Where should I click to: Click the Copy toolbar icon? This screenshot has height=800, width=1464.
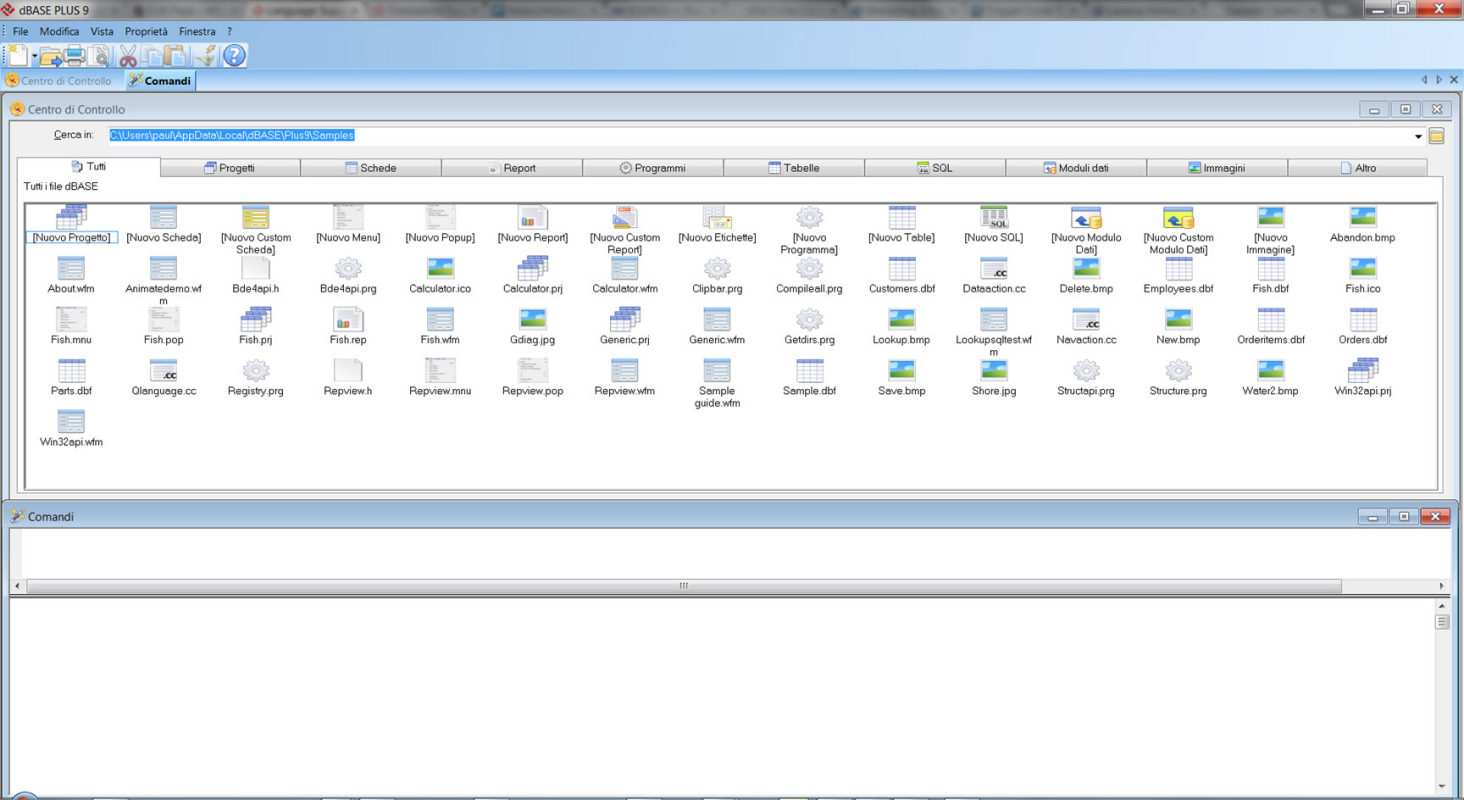click(152, 56)
